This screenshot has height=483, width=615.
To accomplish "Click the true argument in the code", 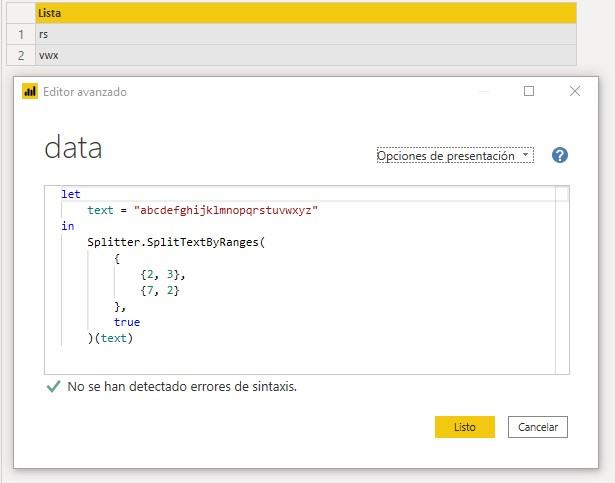I will point(127,322).
